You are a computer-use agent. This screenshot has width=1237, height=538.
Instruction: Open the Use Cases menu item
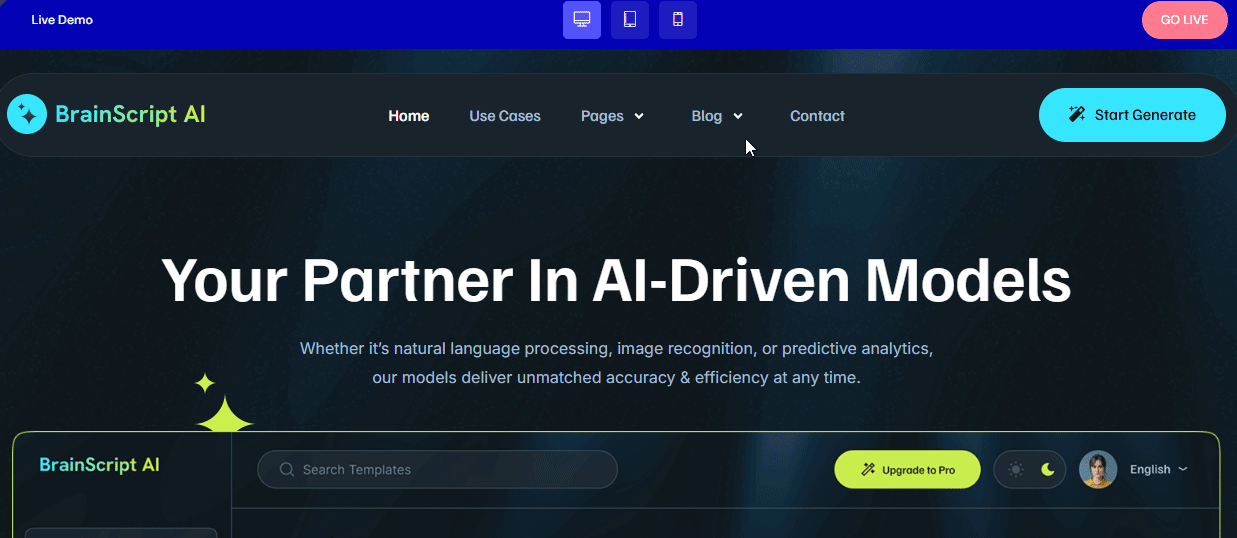505,116
